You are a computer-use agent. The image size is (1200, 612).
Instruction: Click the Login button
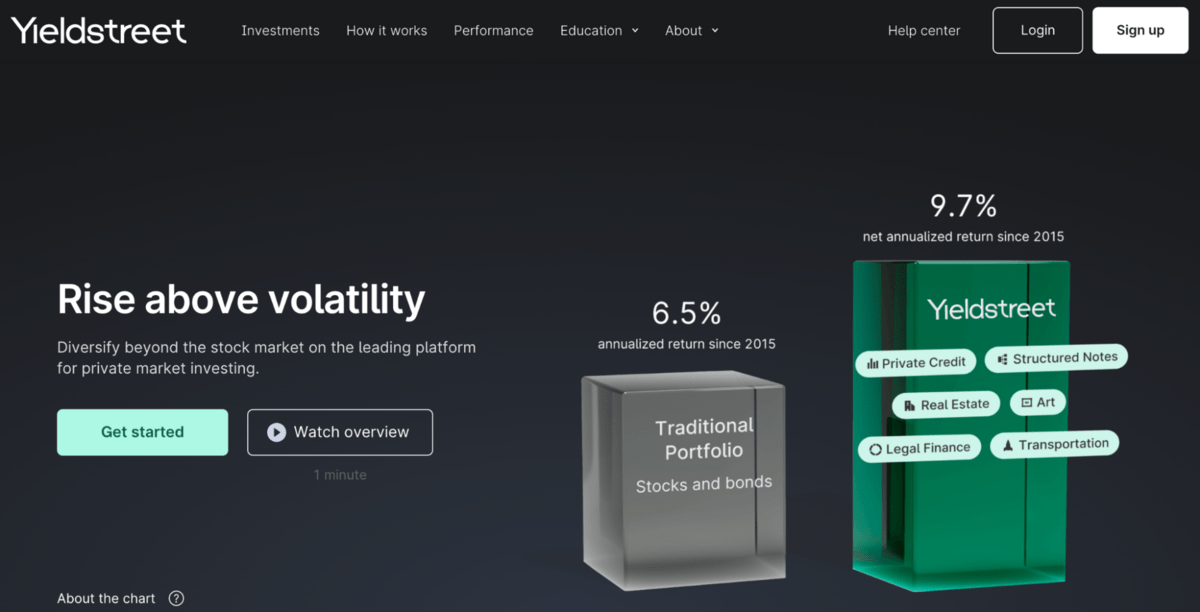(x=1037, y=30)
